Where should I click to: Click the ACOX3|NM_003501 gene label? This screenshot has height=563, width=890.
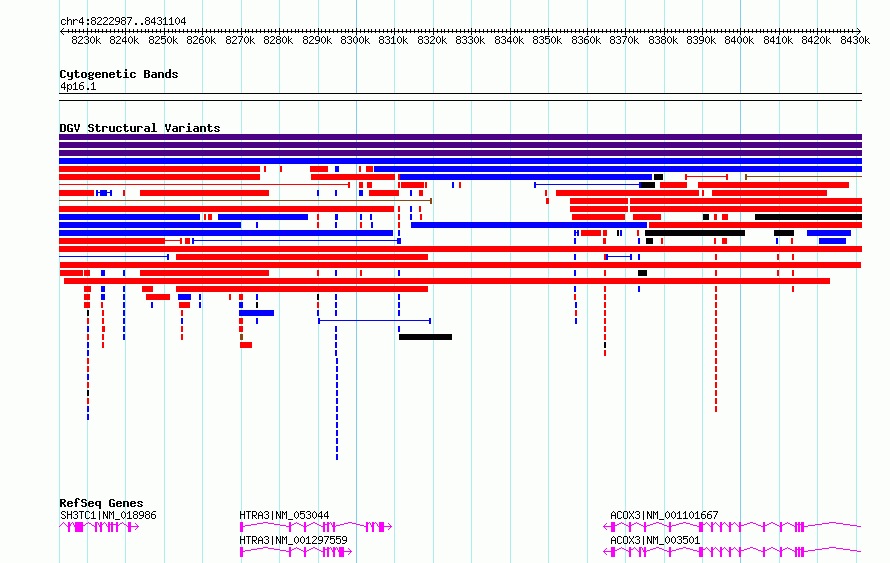(655, 540)
